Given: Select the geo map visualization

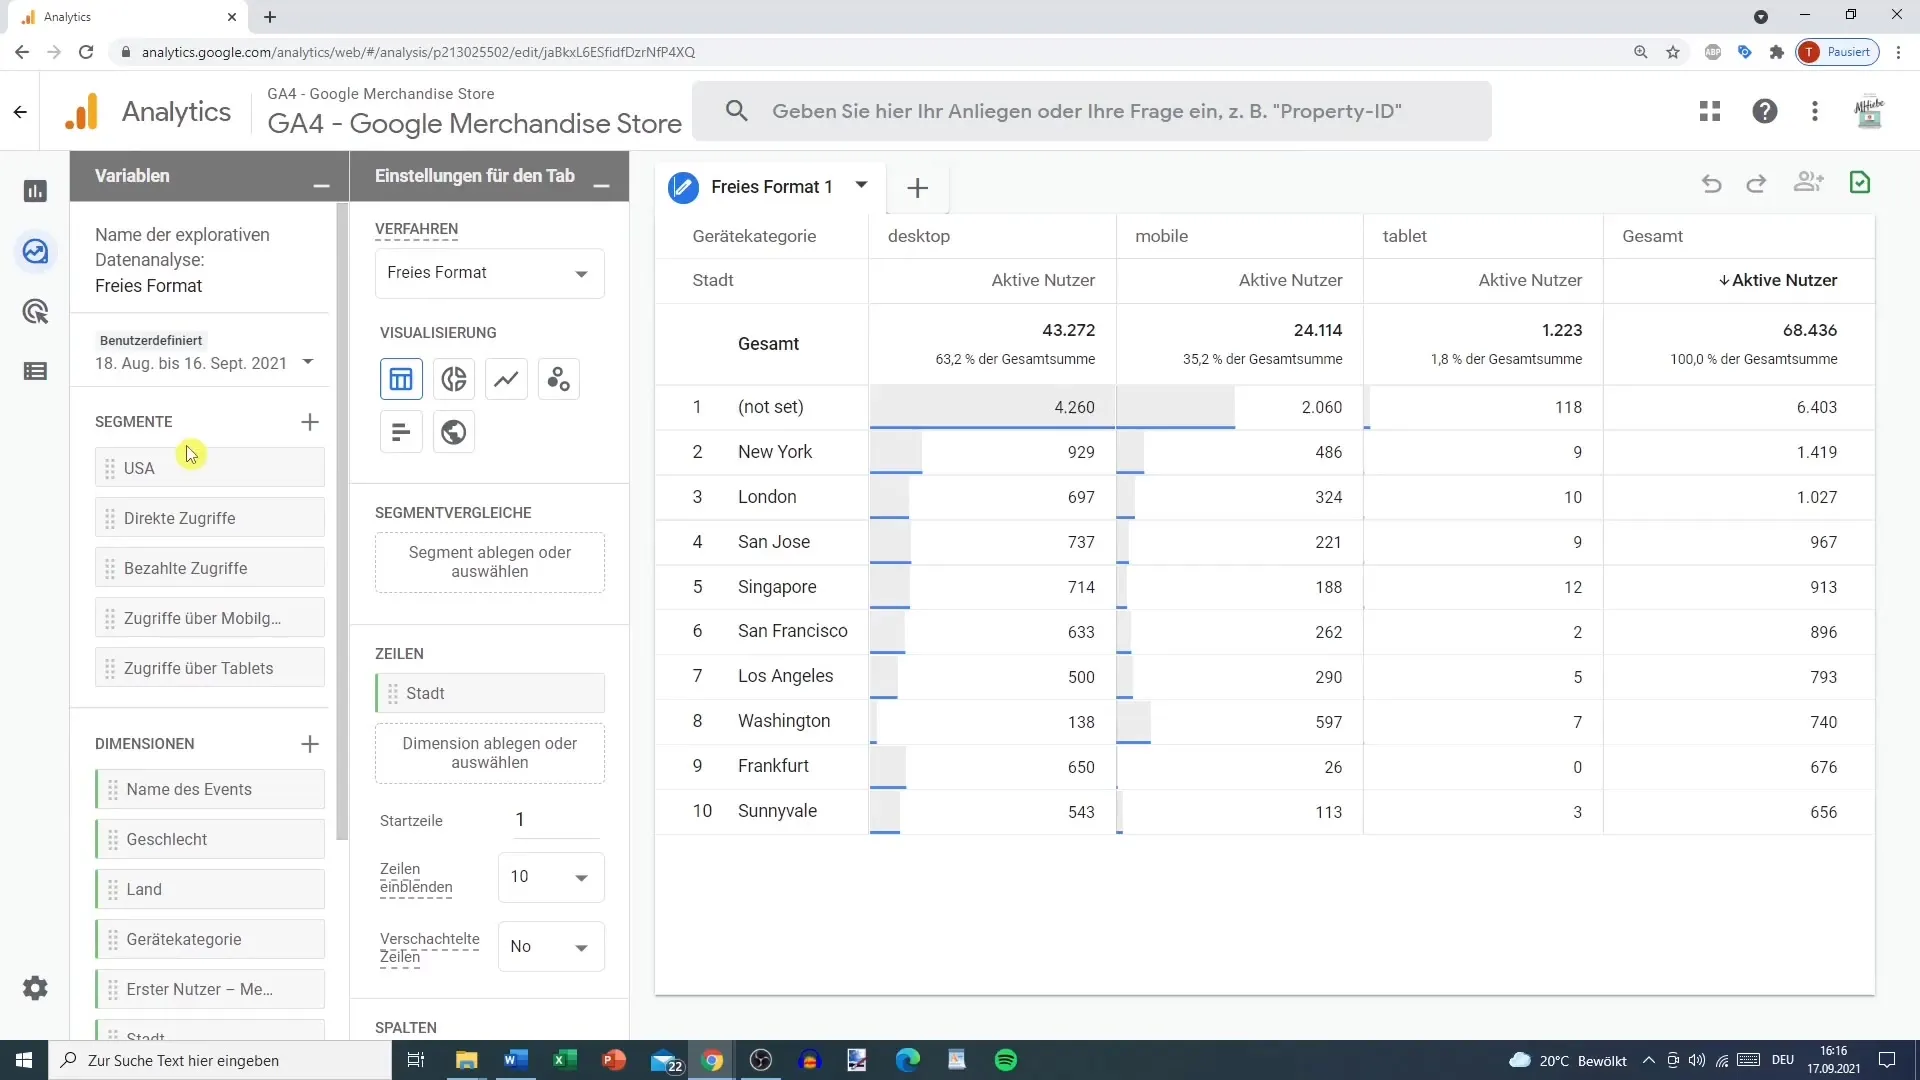Looking at the screenshot, I should pyautogui.click(x=454, y=432).
